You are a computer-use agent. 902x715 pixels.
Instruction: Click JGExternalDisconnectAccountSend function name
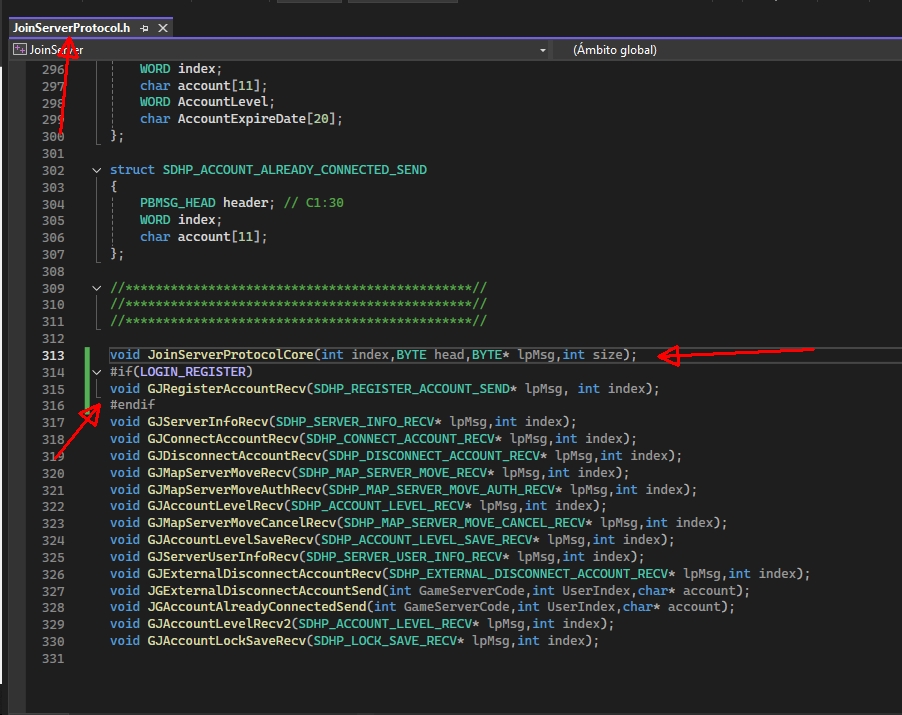pos(265,591)
